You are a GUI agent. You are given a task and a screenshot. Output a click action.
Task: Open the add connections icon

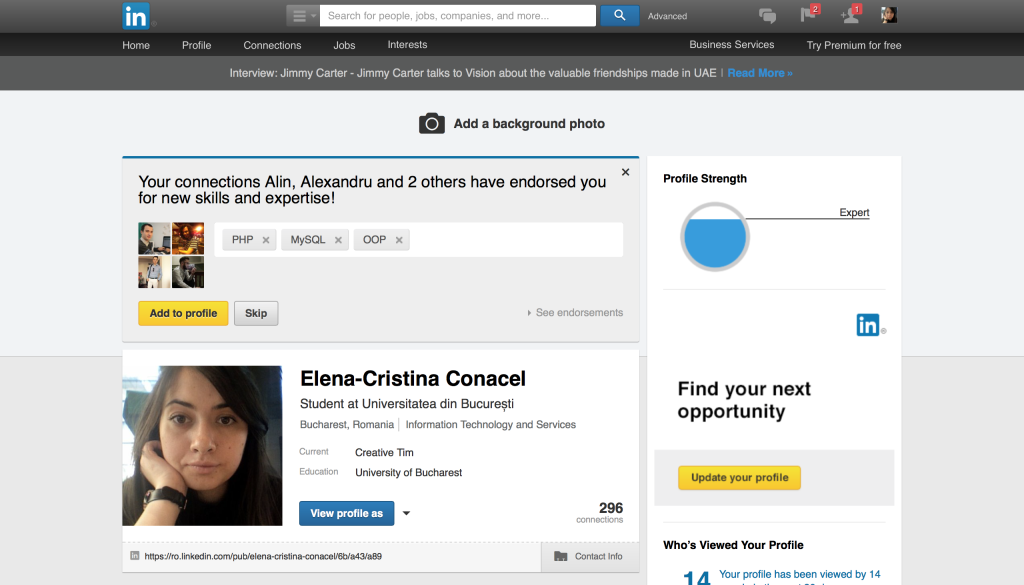(x=849, y=15)
